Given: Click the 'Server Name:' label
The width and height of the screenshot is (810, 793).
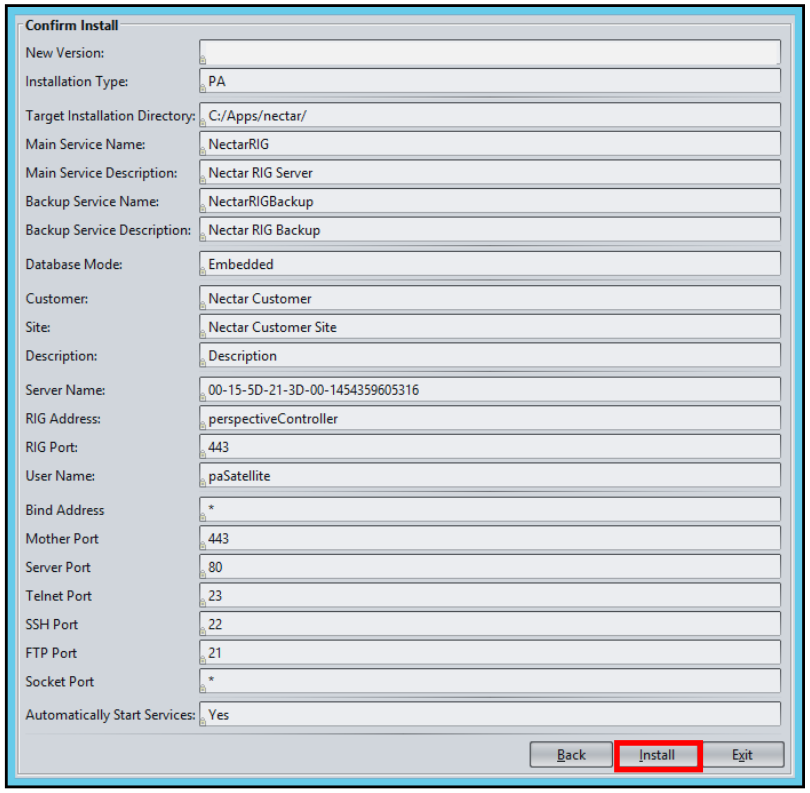Looking at the screenshot, I should [65, 390].
